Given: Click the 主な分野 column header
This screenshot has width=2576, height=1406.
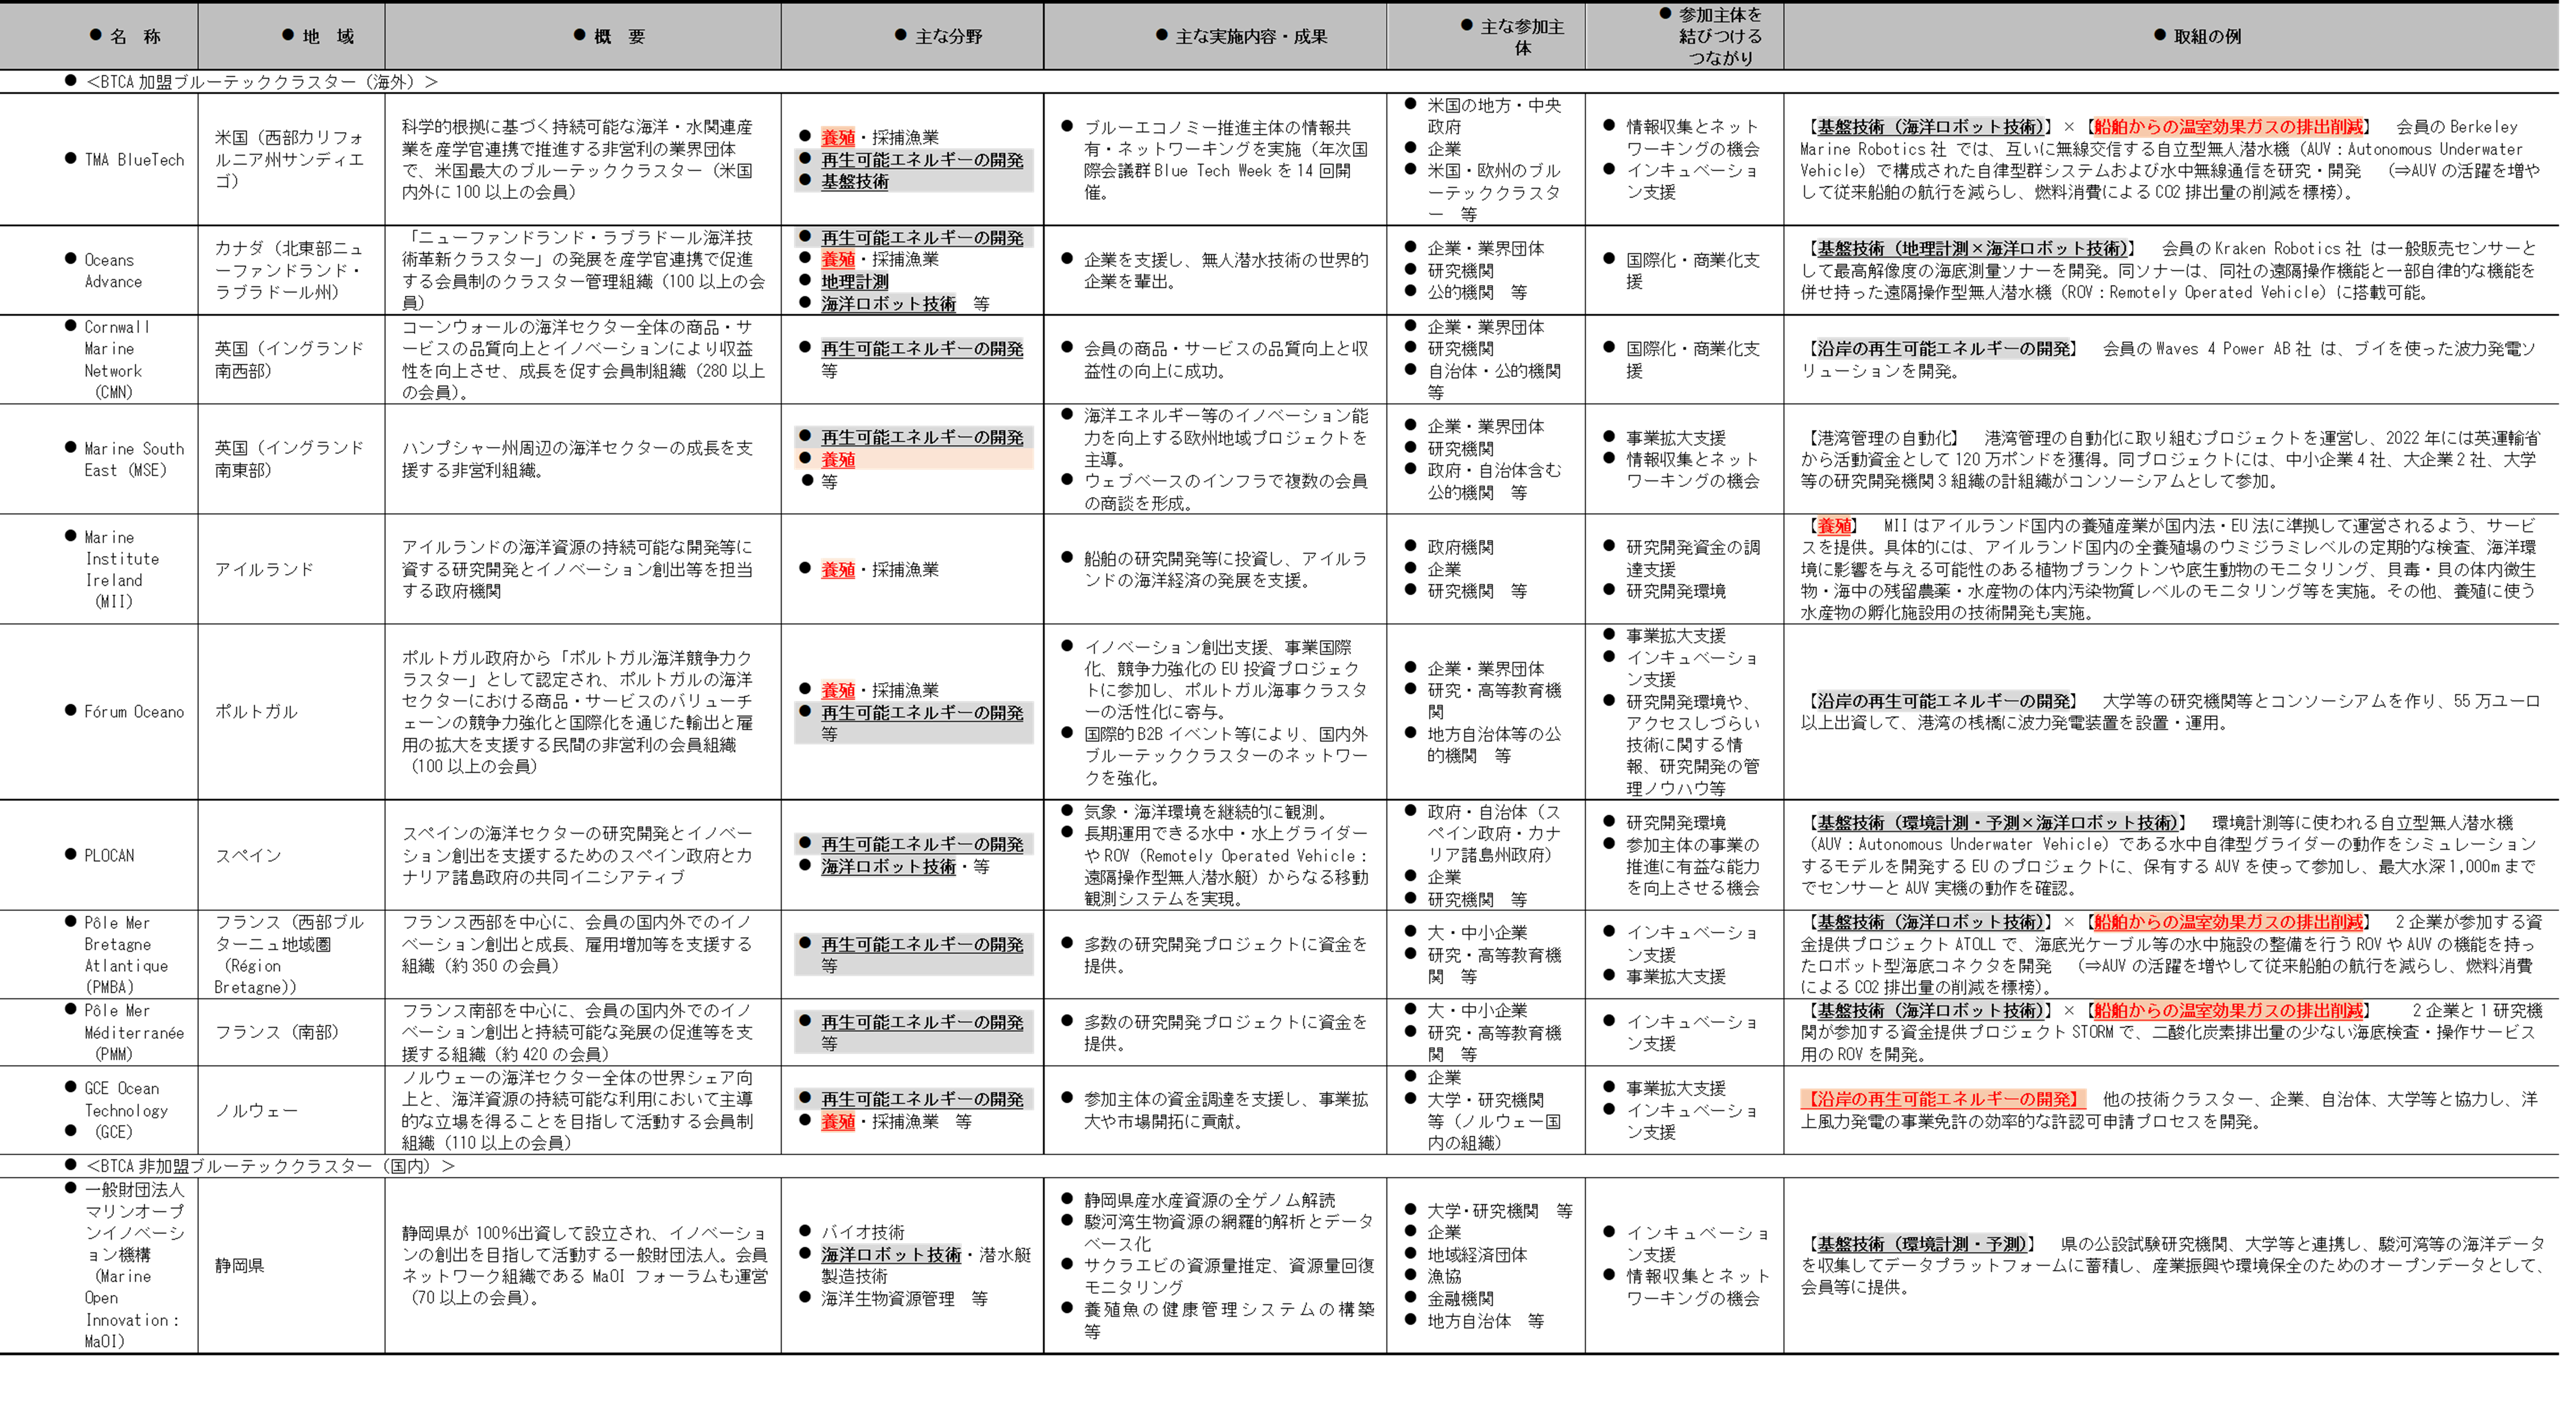Looking at the screenshot, I should 912,36.
